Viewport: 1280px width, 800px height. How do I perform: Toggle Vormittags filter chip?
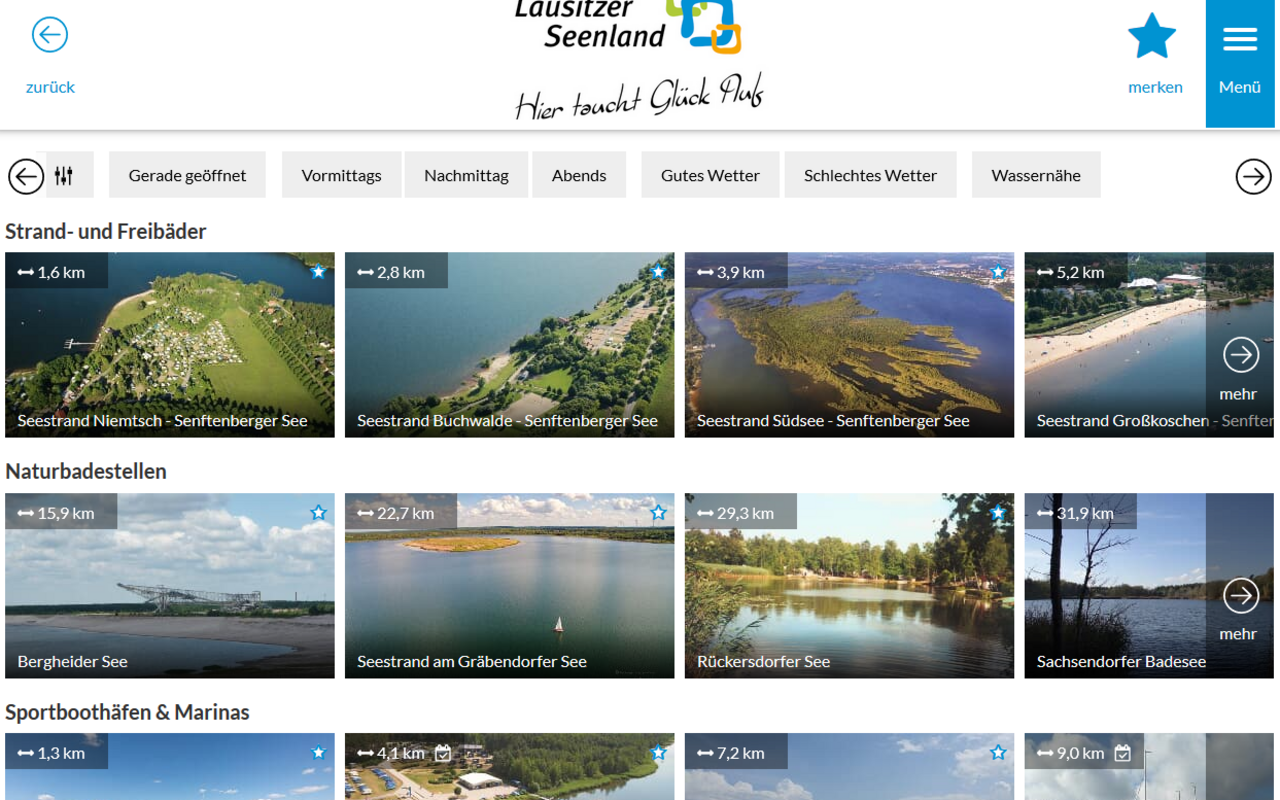[341, 175]
